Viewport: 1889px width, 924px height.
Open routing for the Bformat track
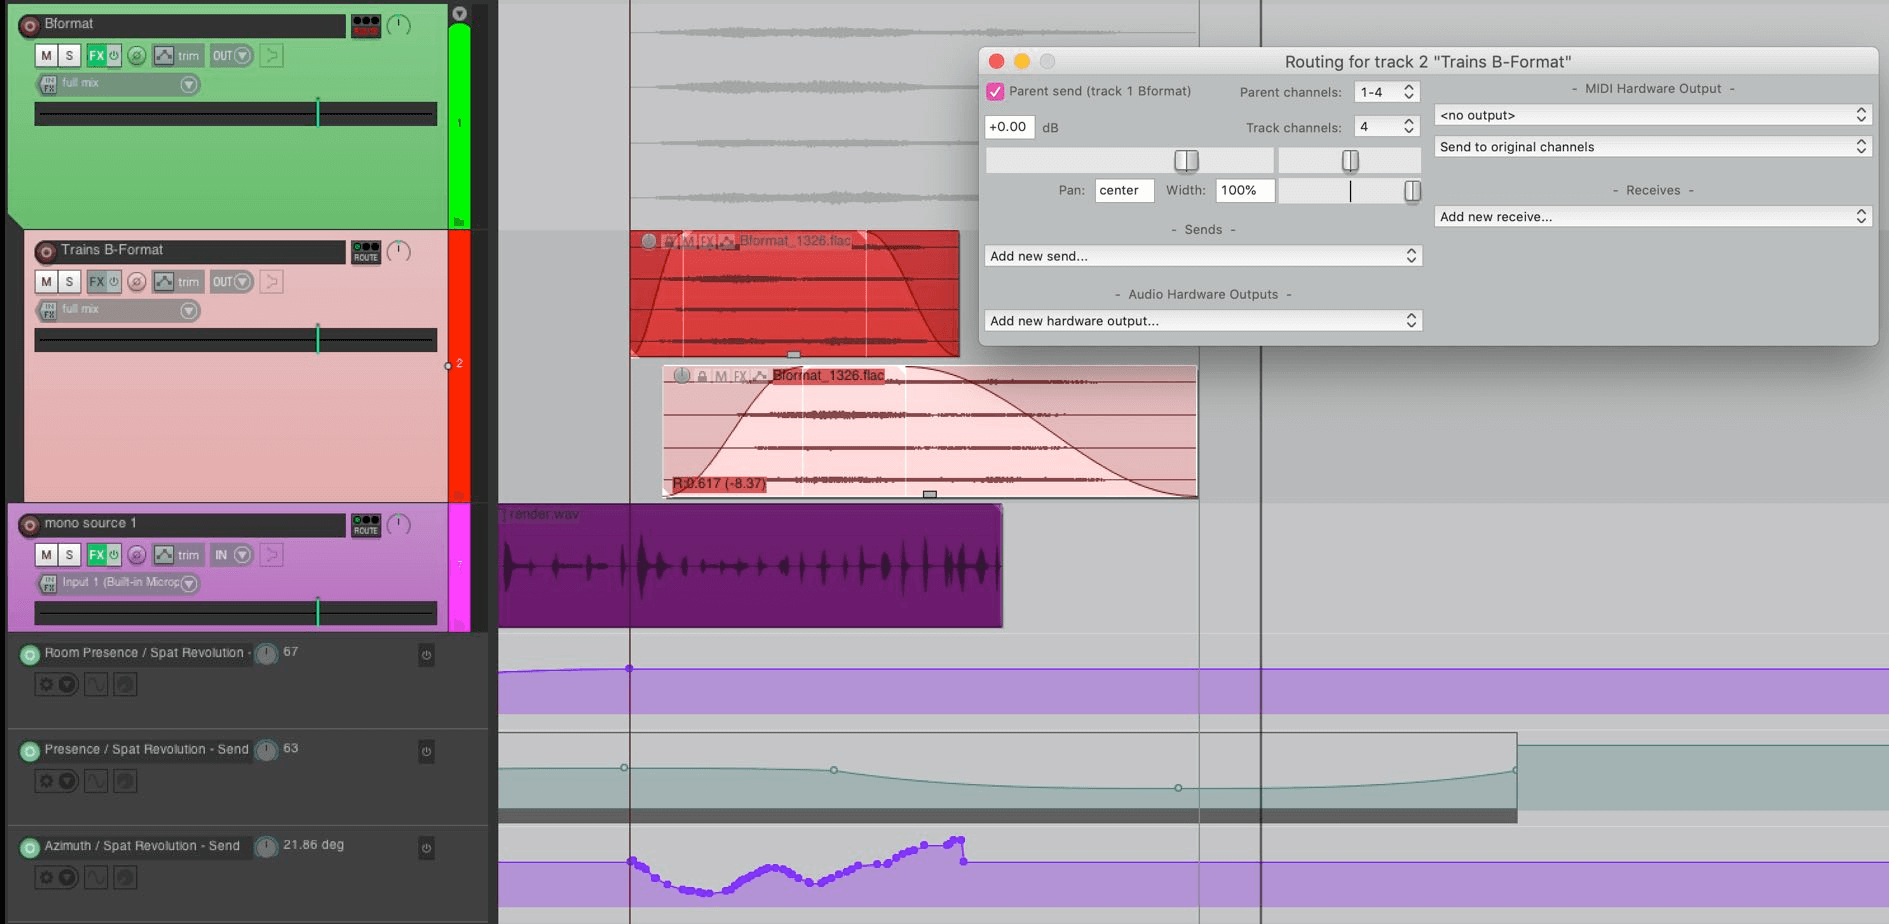click(x=366, y=25)
